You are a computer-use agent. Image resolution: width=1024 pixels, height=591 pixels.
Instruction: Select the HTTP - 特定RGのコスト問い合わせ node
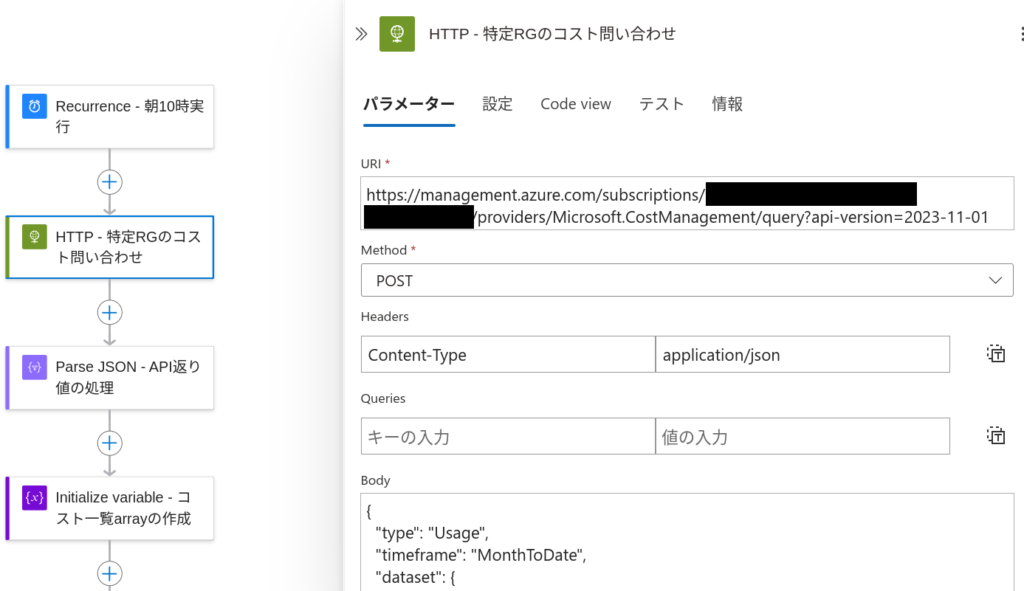coord(110,247)
